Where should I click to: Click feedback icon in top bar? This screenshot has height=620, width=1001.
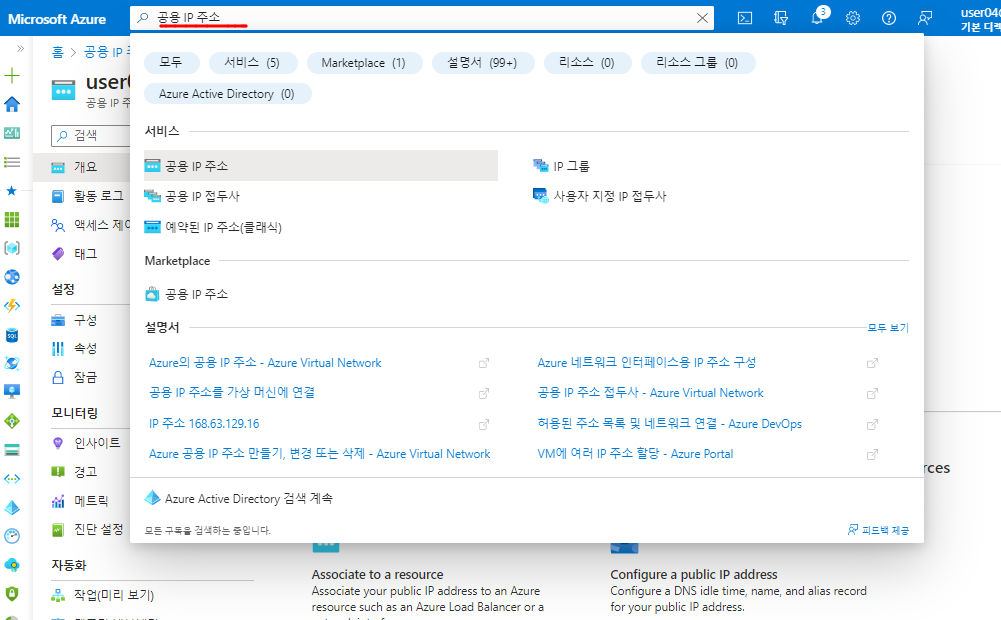pos(925,18)
